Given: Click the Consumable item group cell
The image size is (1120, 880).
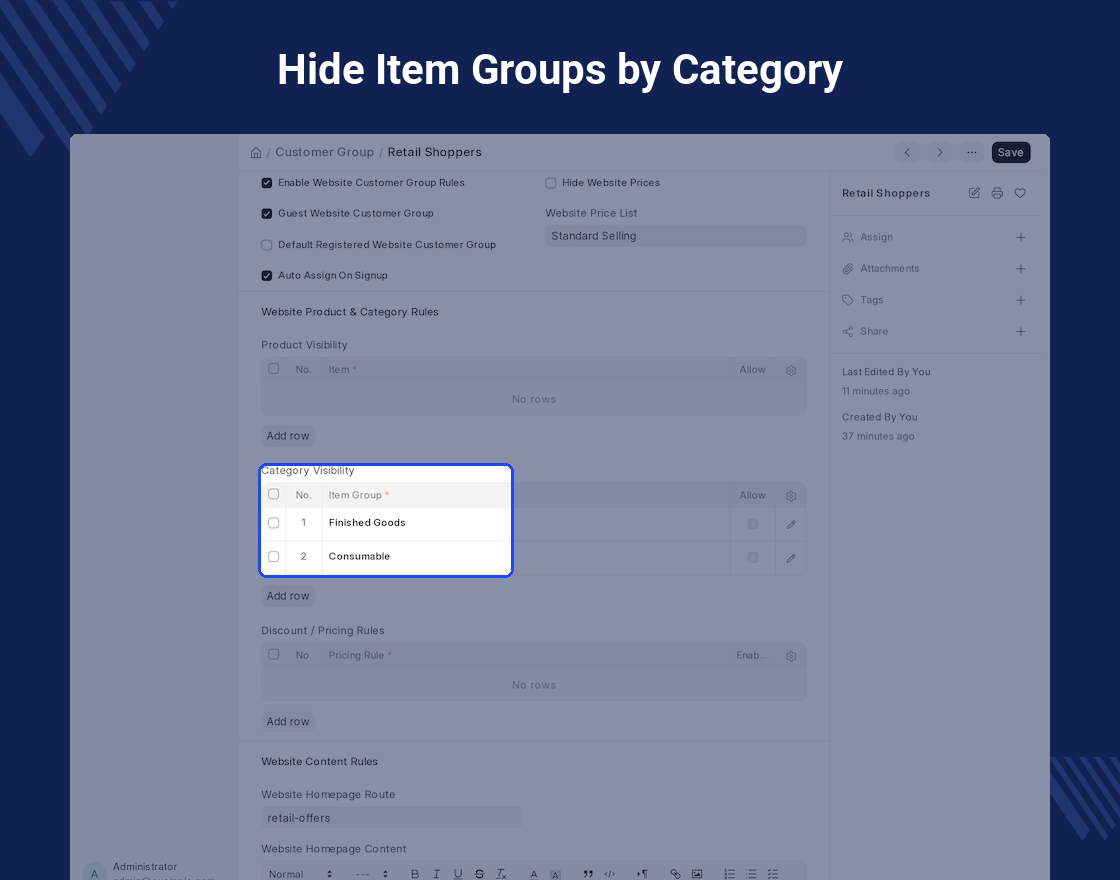Looking at the screenshot, I should (526, 558).
